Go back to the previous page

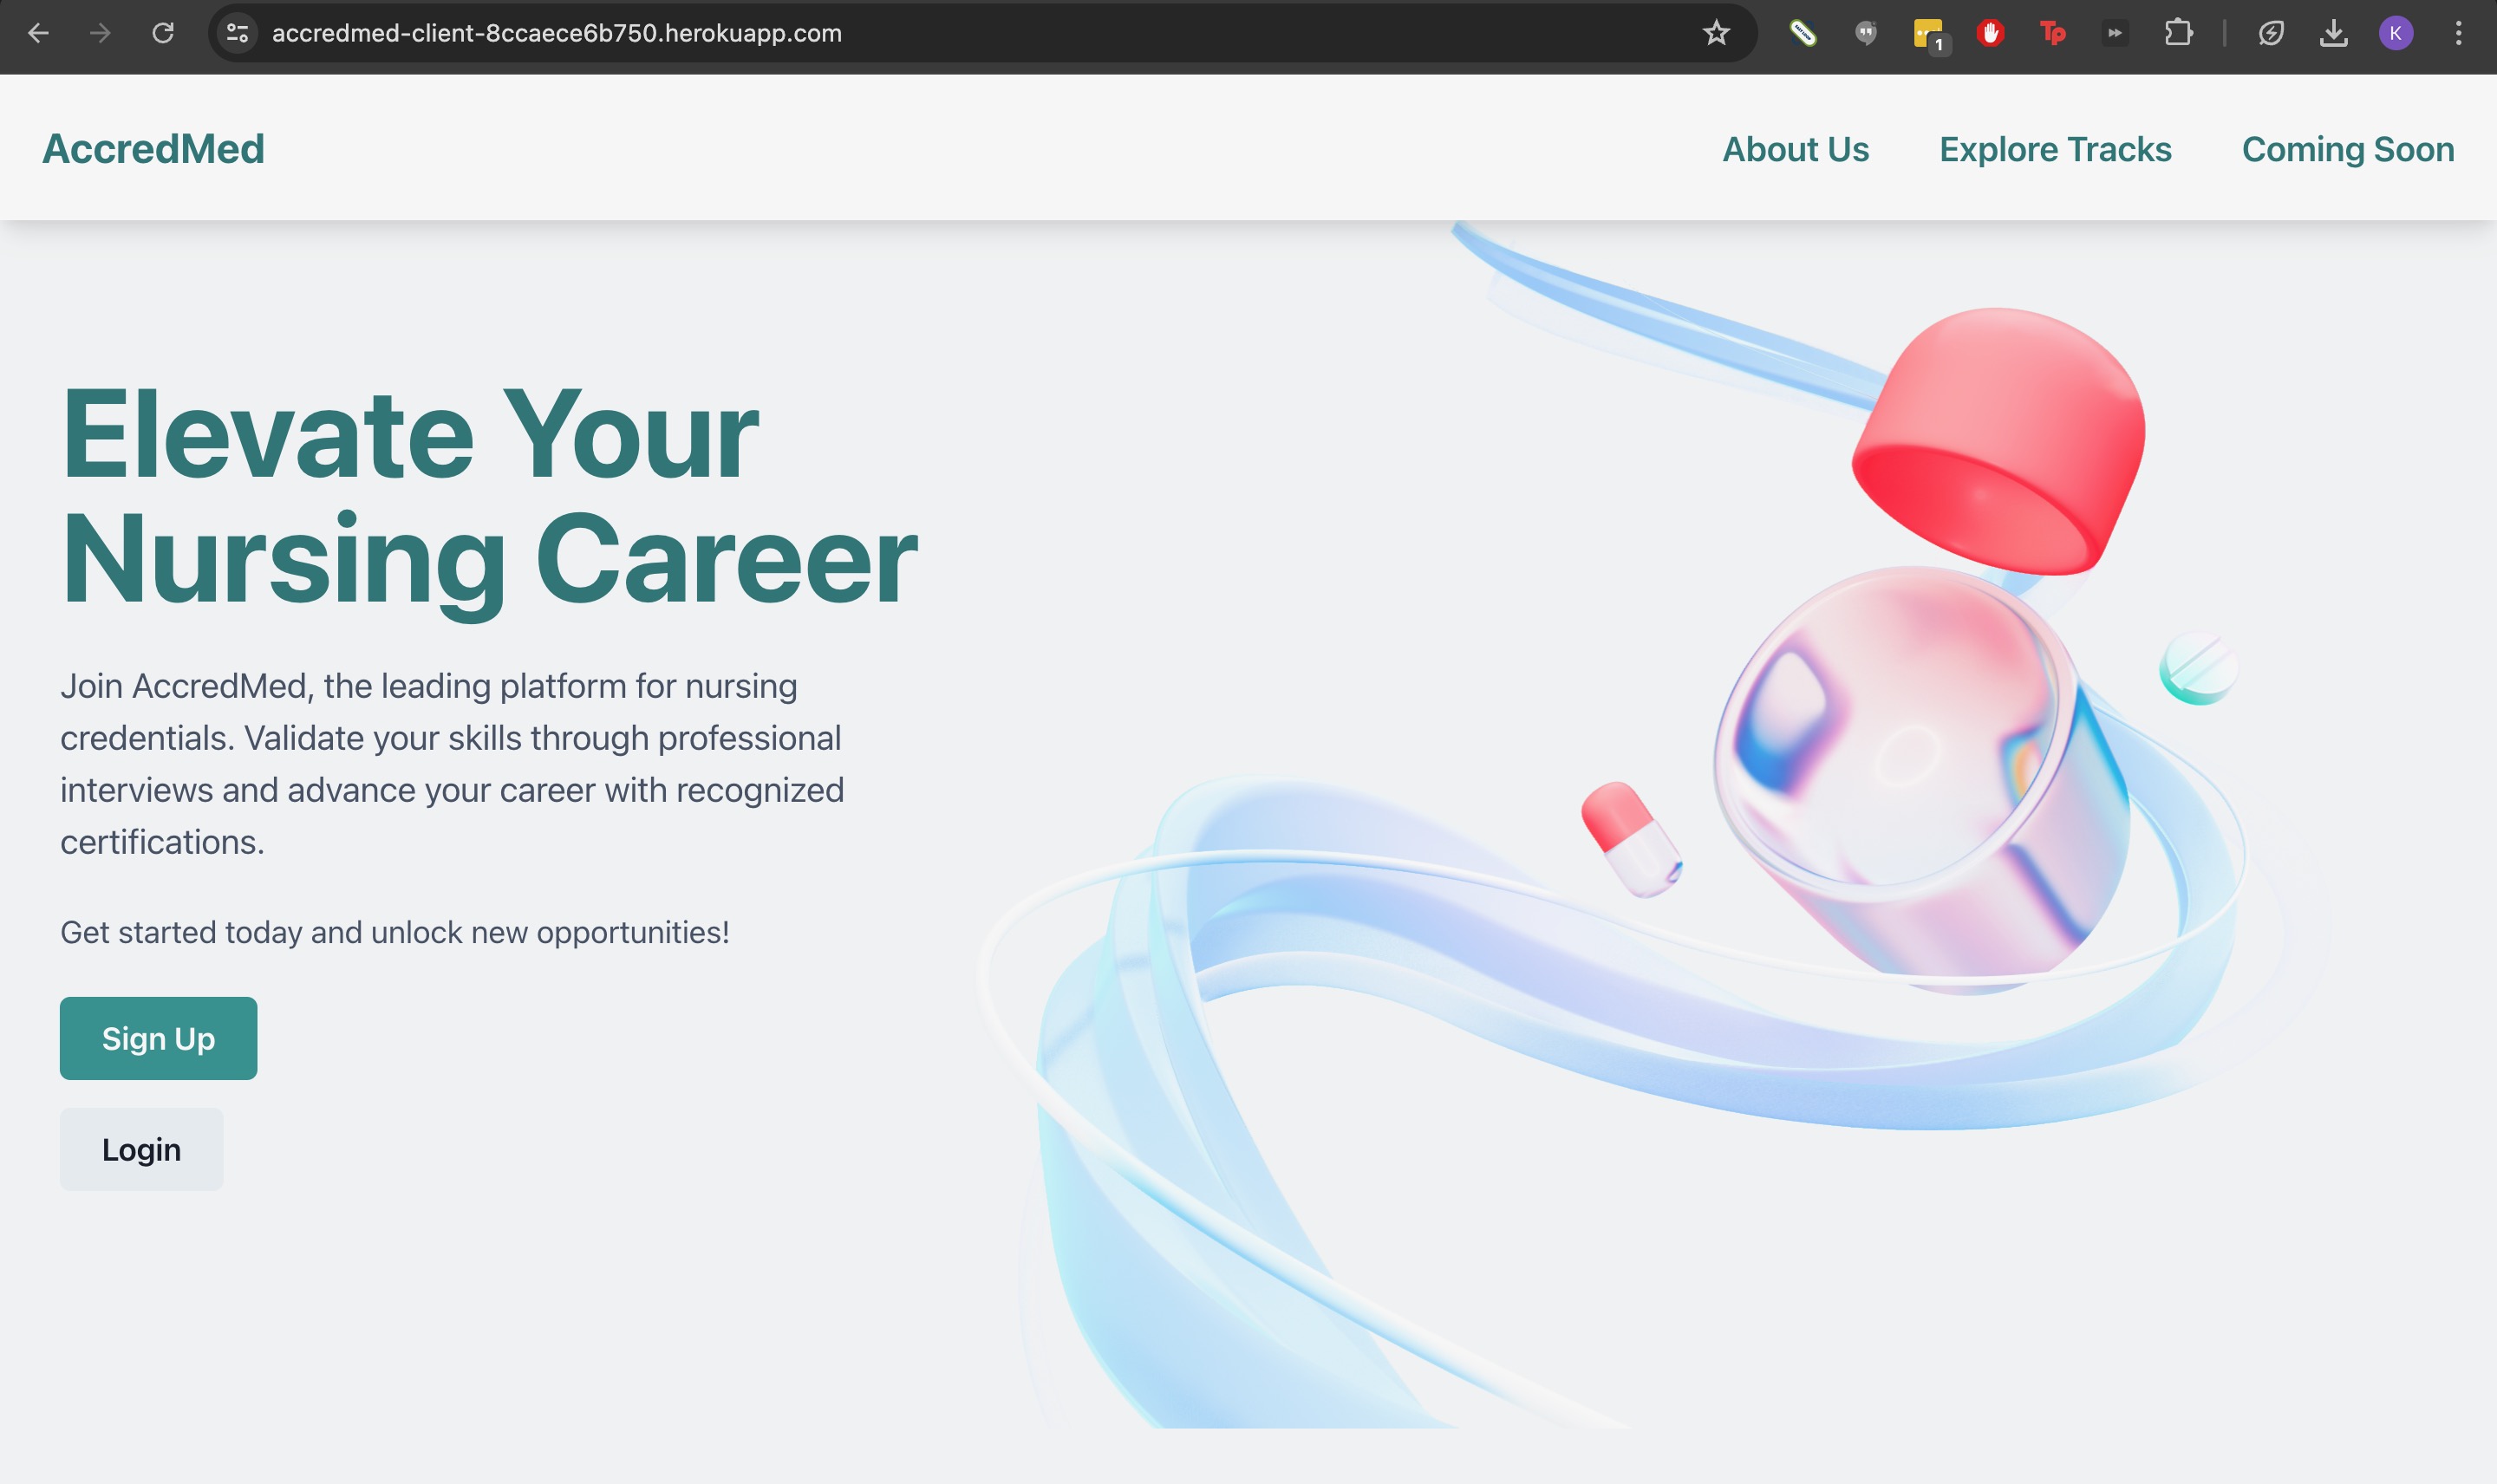[38, 33]
